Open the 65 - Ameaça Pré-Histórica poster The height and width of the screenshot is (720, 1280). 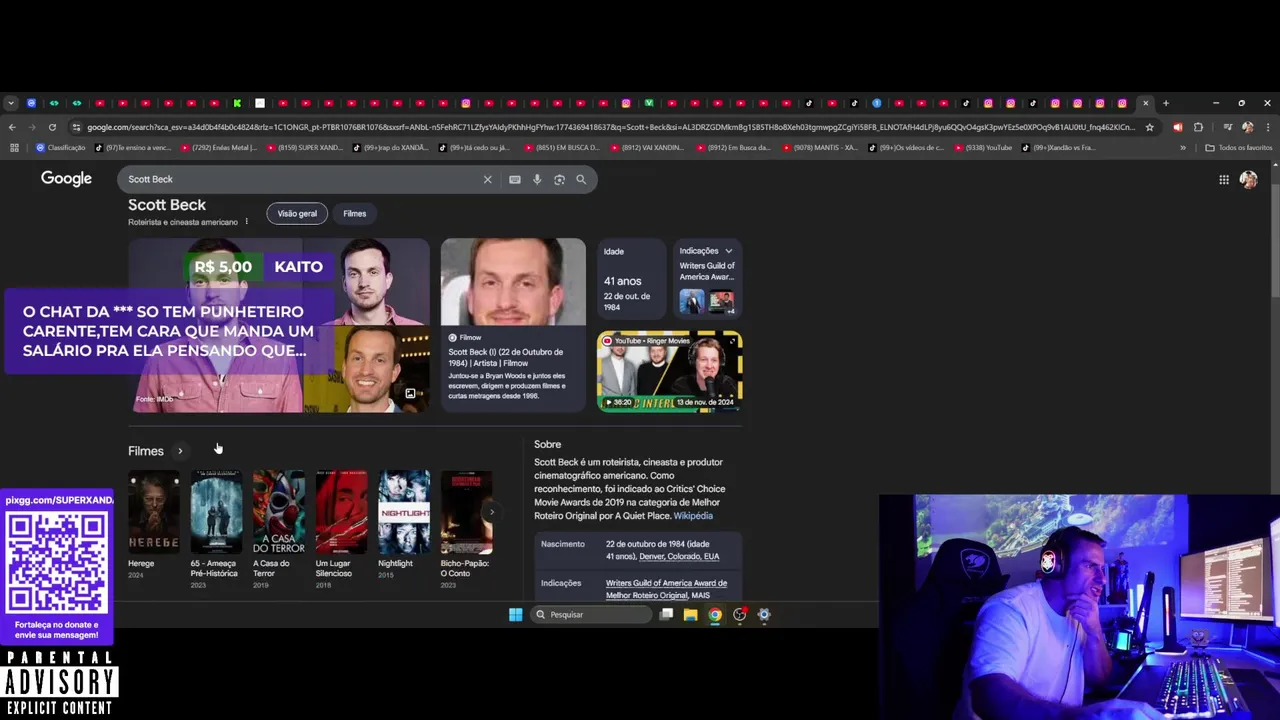(216, 512)
